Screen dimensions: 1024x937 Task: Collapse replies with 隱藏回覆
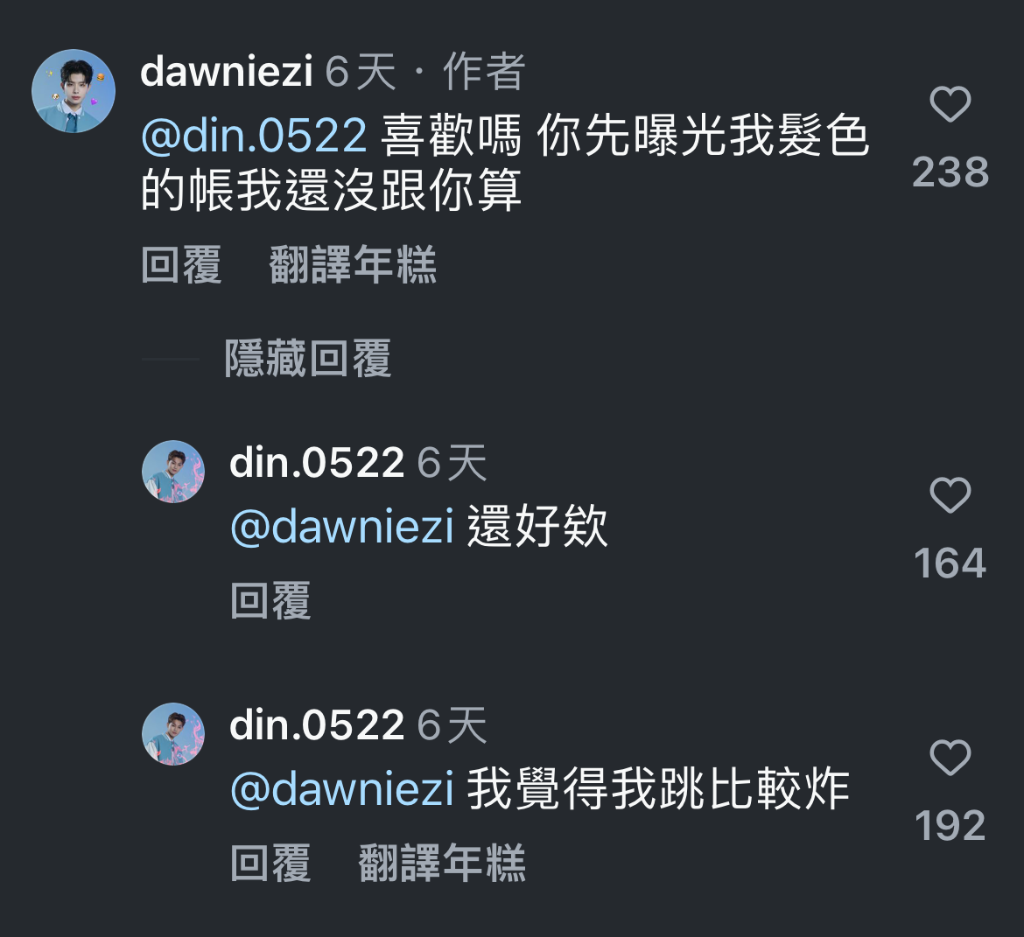[x=308, y=358]
